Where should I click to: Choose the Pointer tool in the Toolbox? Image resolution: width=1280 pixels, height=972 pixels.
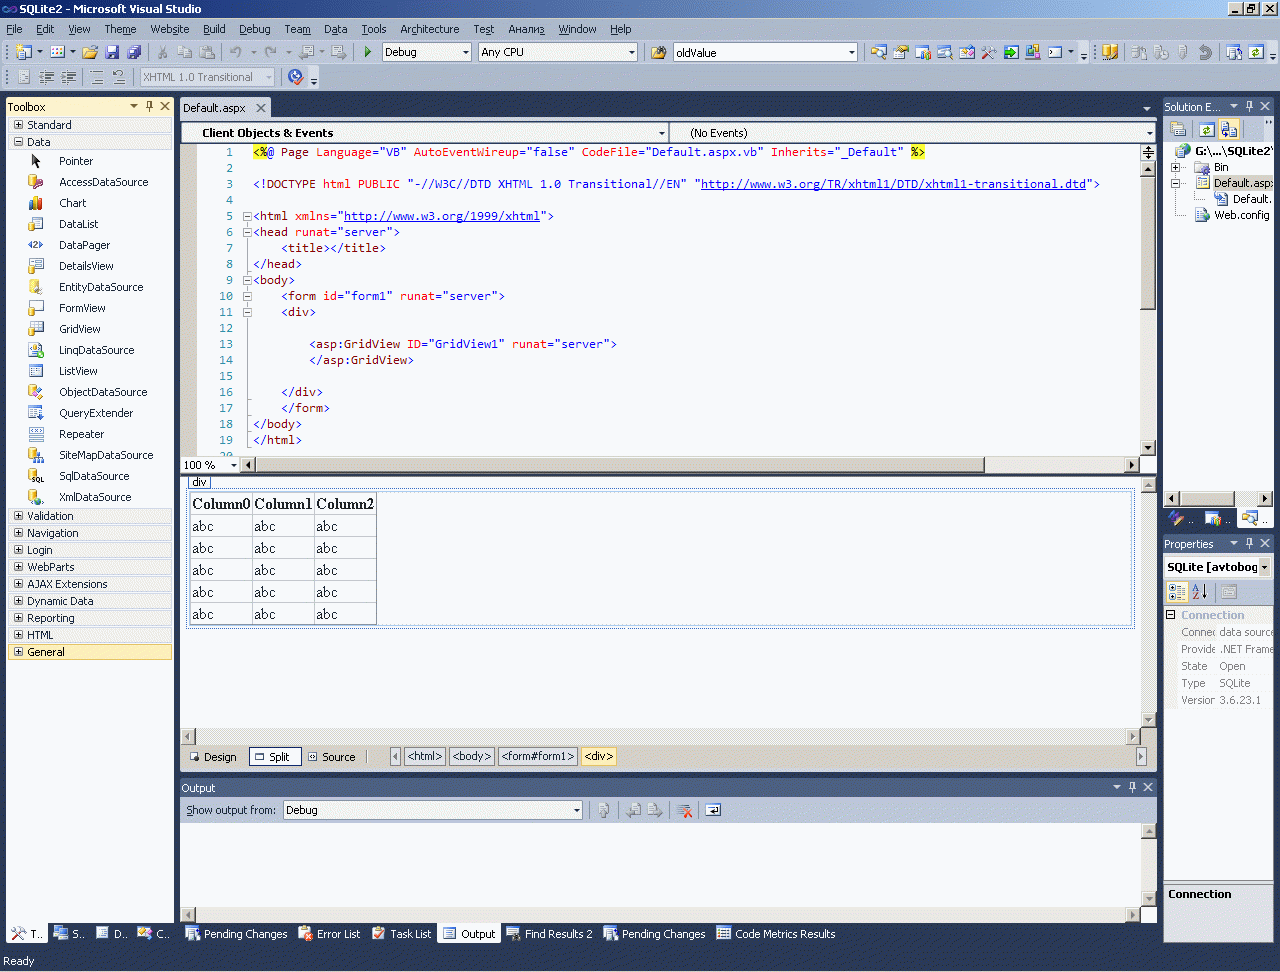click(76, 161)
